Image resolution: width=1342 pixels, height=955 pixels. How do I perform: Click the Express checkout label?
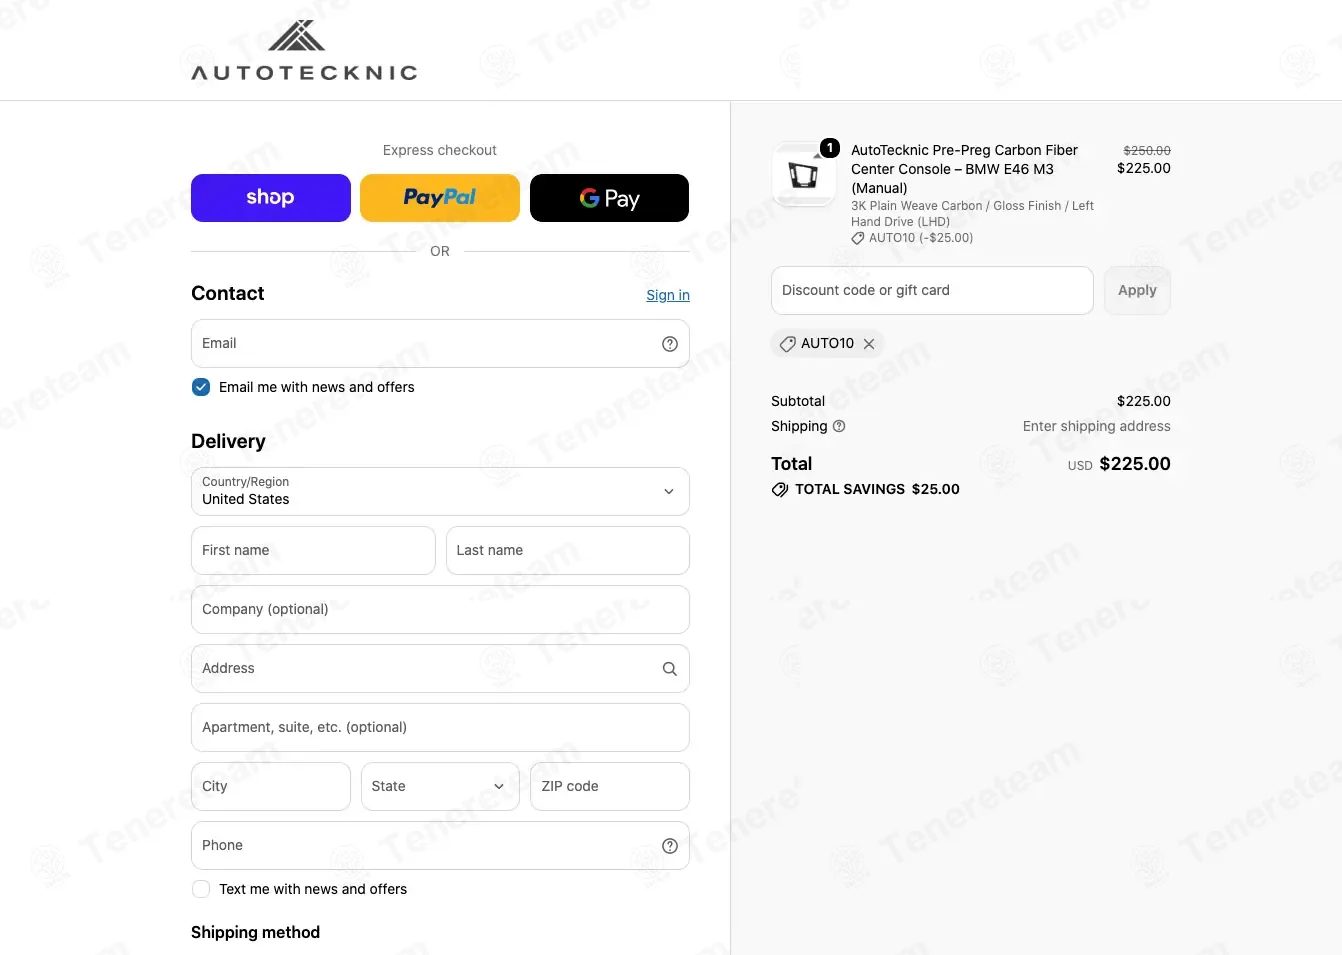pyautogui.click(x=440, y=150)
